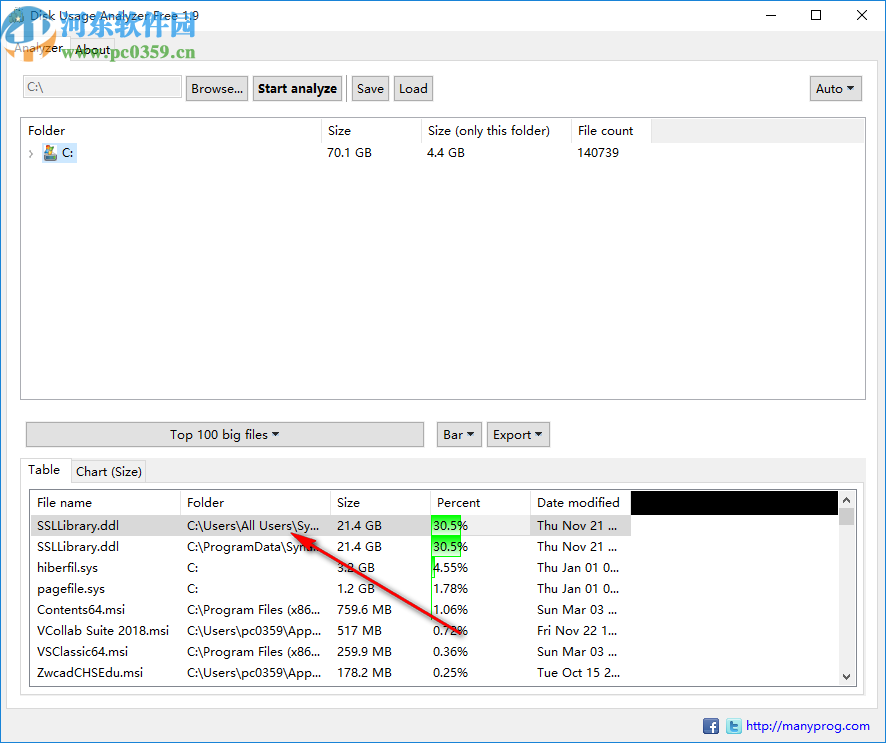Click the Browse... button
The image size is (886, 743).
pos(216,88)
